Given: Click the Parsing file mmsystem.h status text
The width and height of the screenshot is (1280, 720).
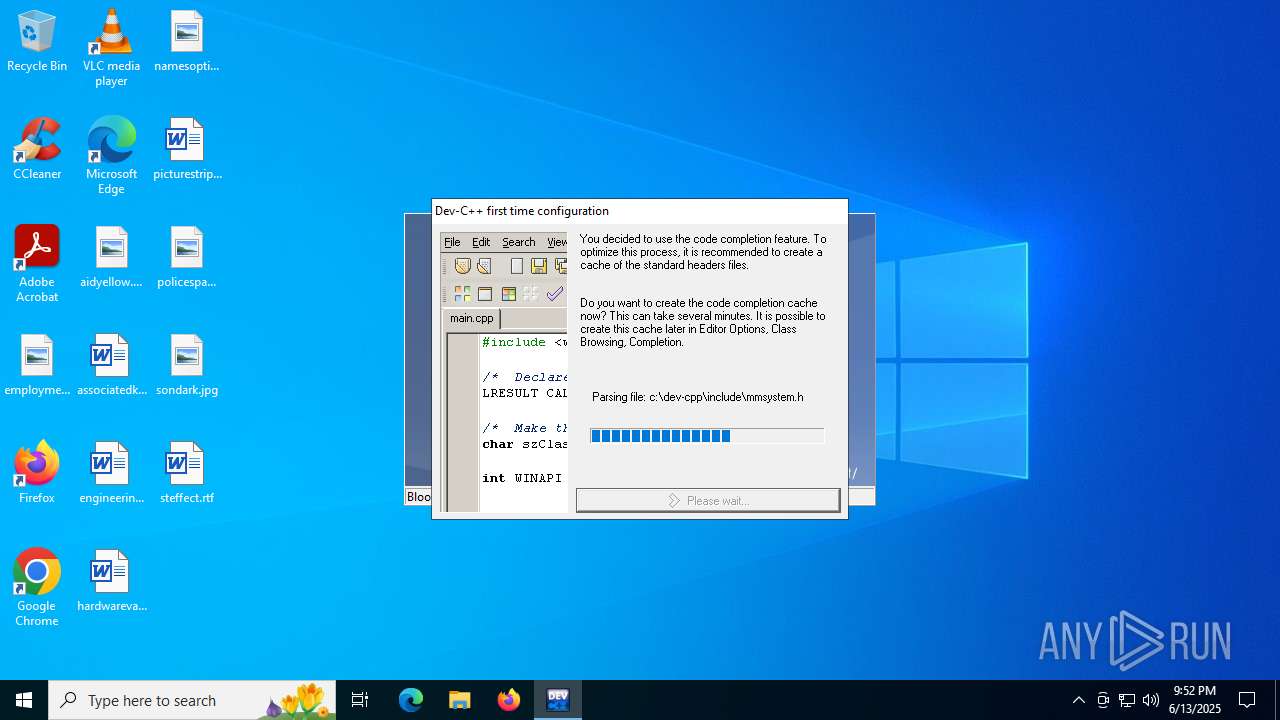Looking at the screenshot, I should click(698, 397).
